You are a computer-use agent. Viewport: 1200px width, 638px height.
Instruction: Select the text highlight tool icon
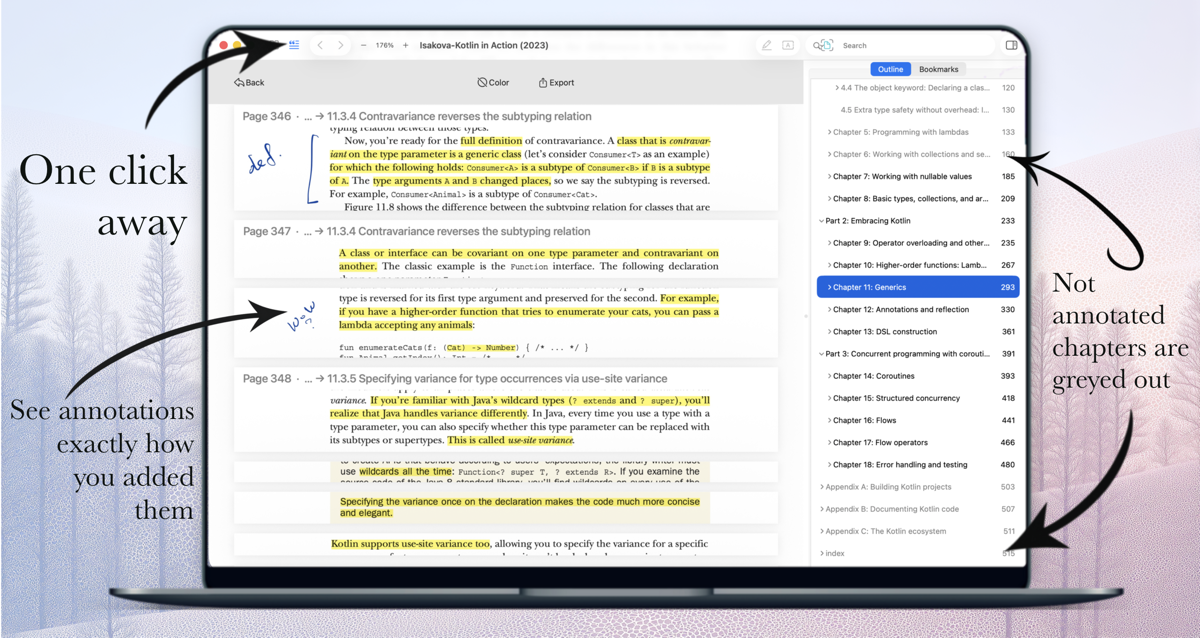point(788,45)
